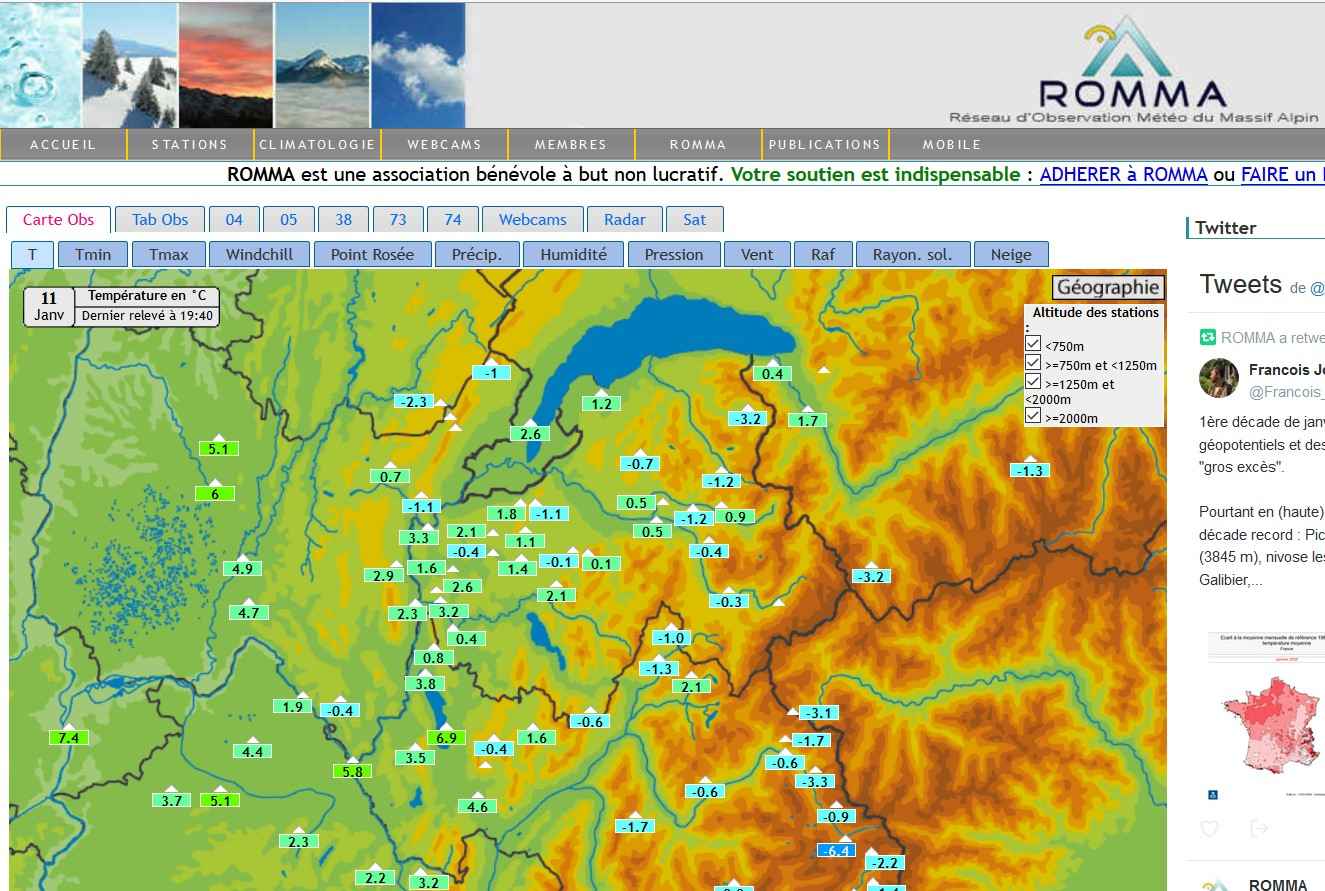Show Rayon. sol. values

click(912, 254)
